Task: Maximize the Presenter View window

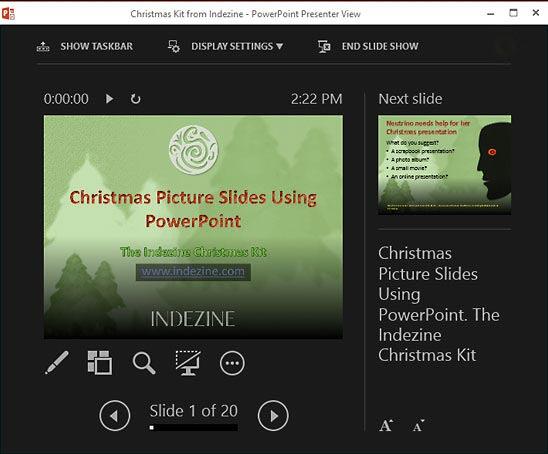Action: pyautogui.click(x=513, y=13)
